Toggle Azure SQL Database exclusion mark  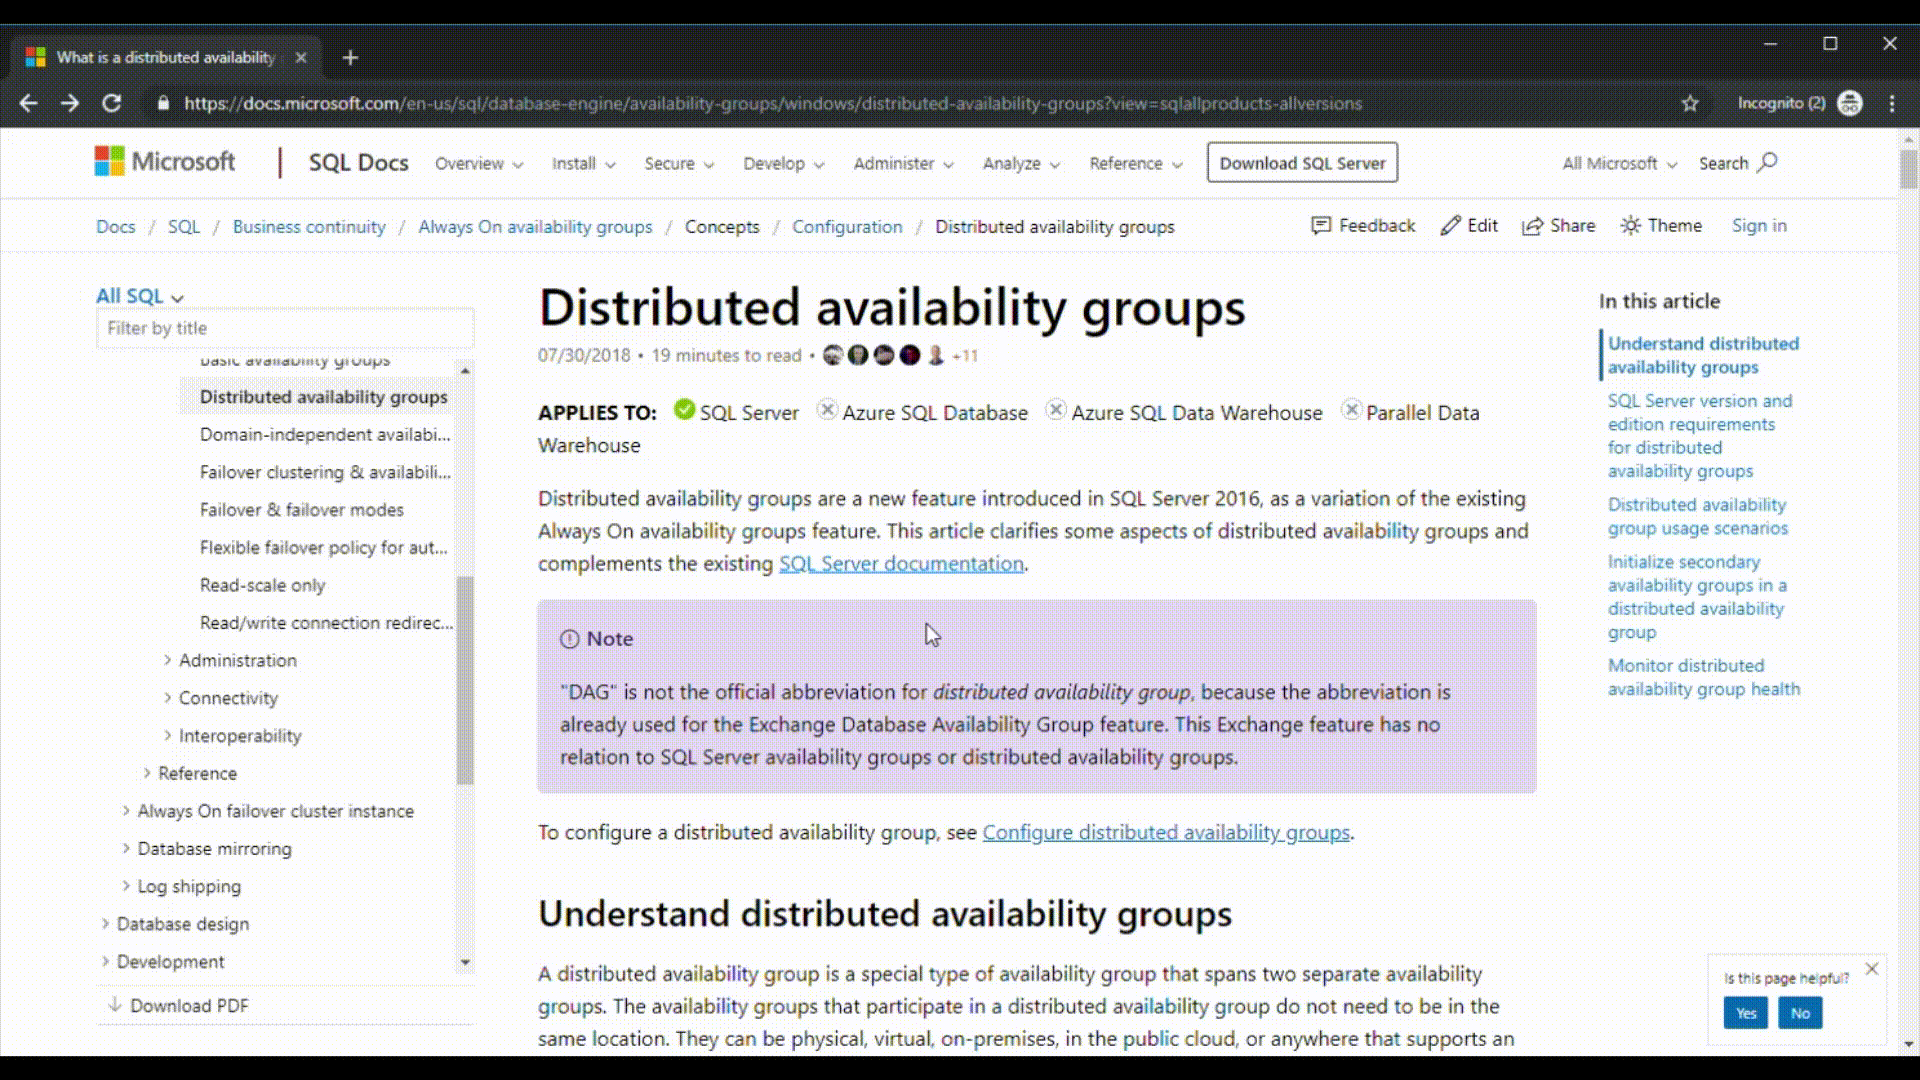coord(825,410)
